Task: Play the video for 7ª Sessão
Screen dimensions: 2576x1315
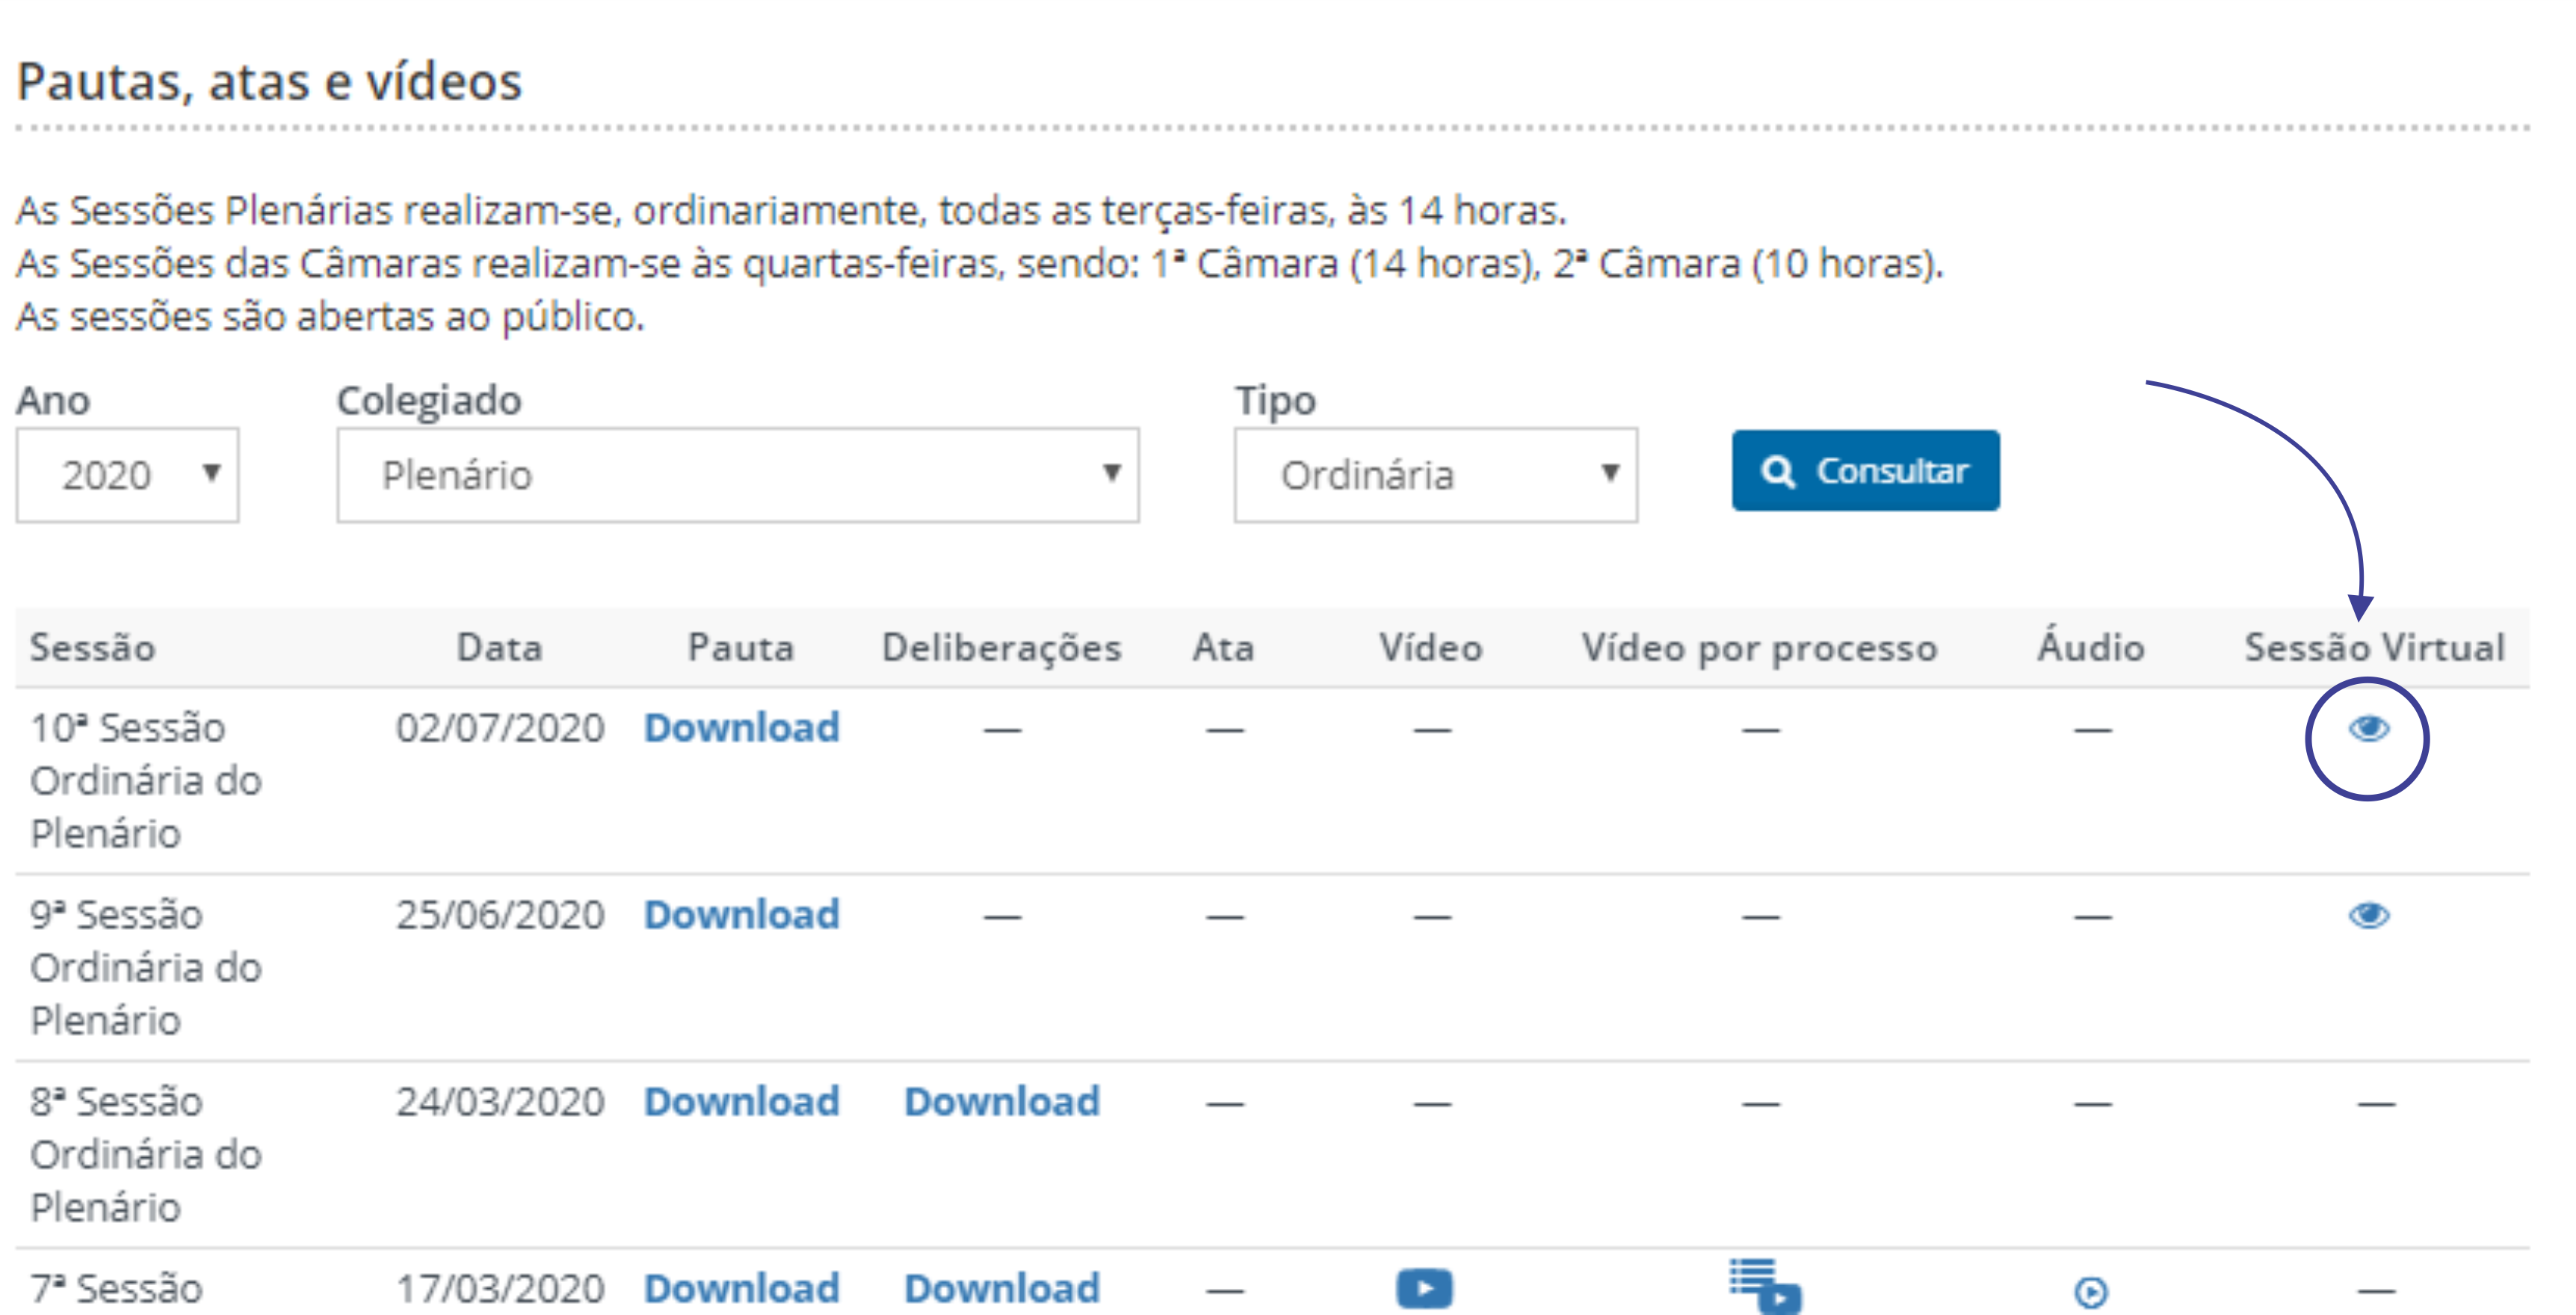Action: [1424, 1288]
